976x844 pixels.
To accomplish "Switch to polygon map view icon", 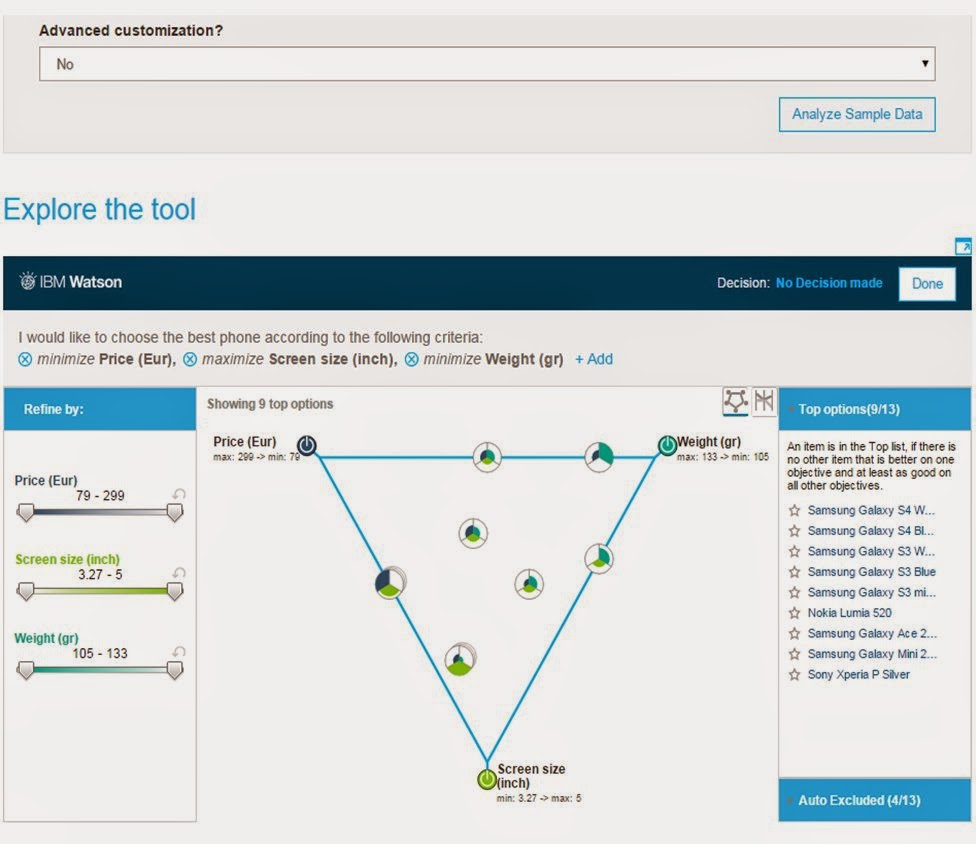I will coord(735,400).
